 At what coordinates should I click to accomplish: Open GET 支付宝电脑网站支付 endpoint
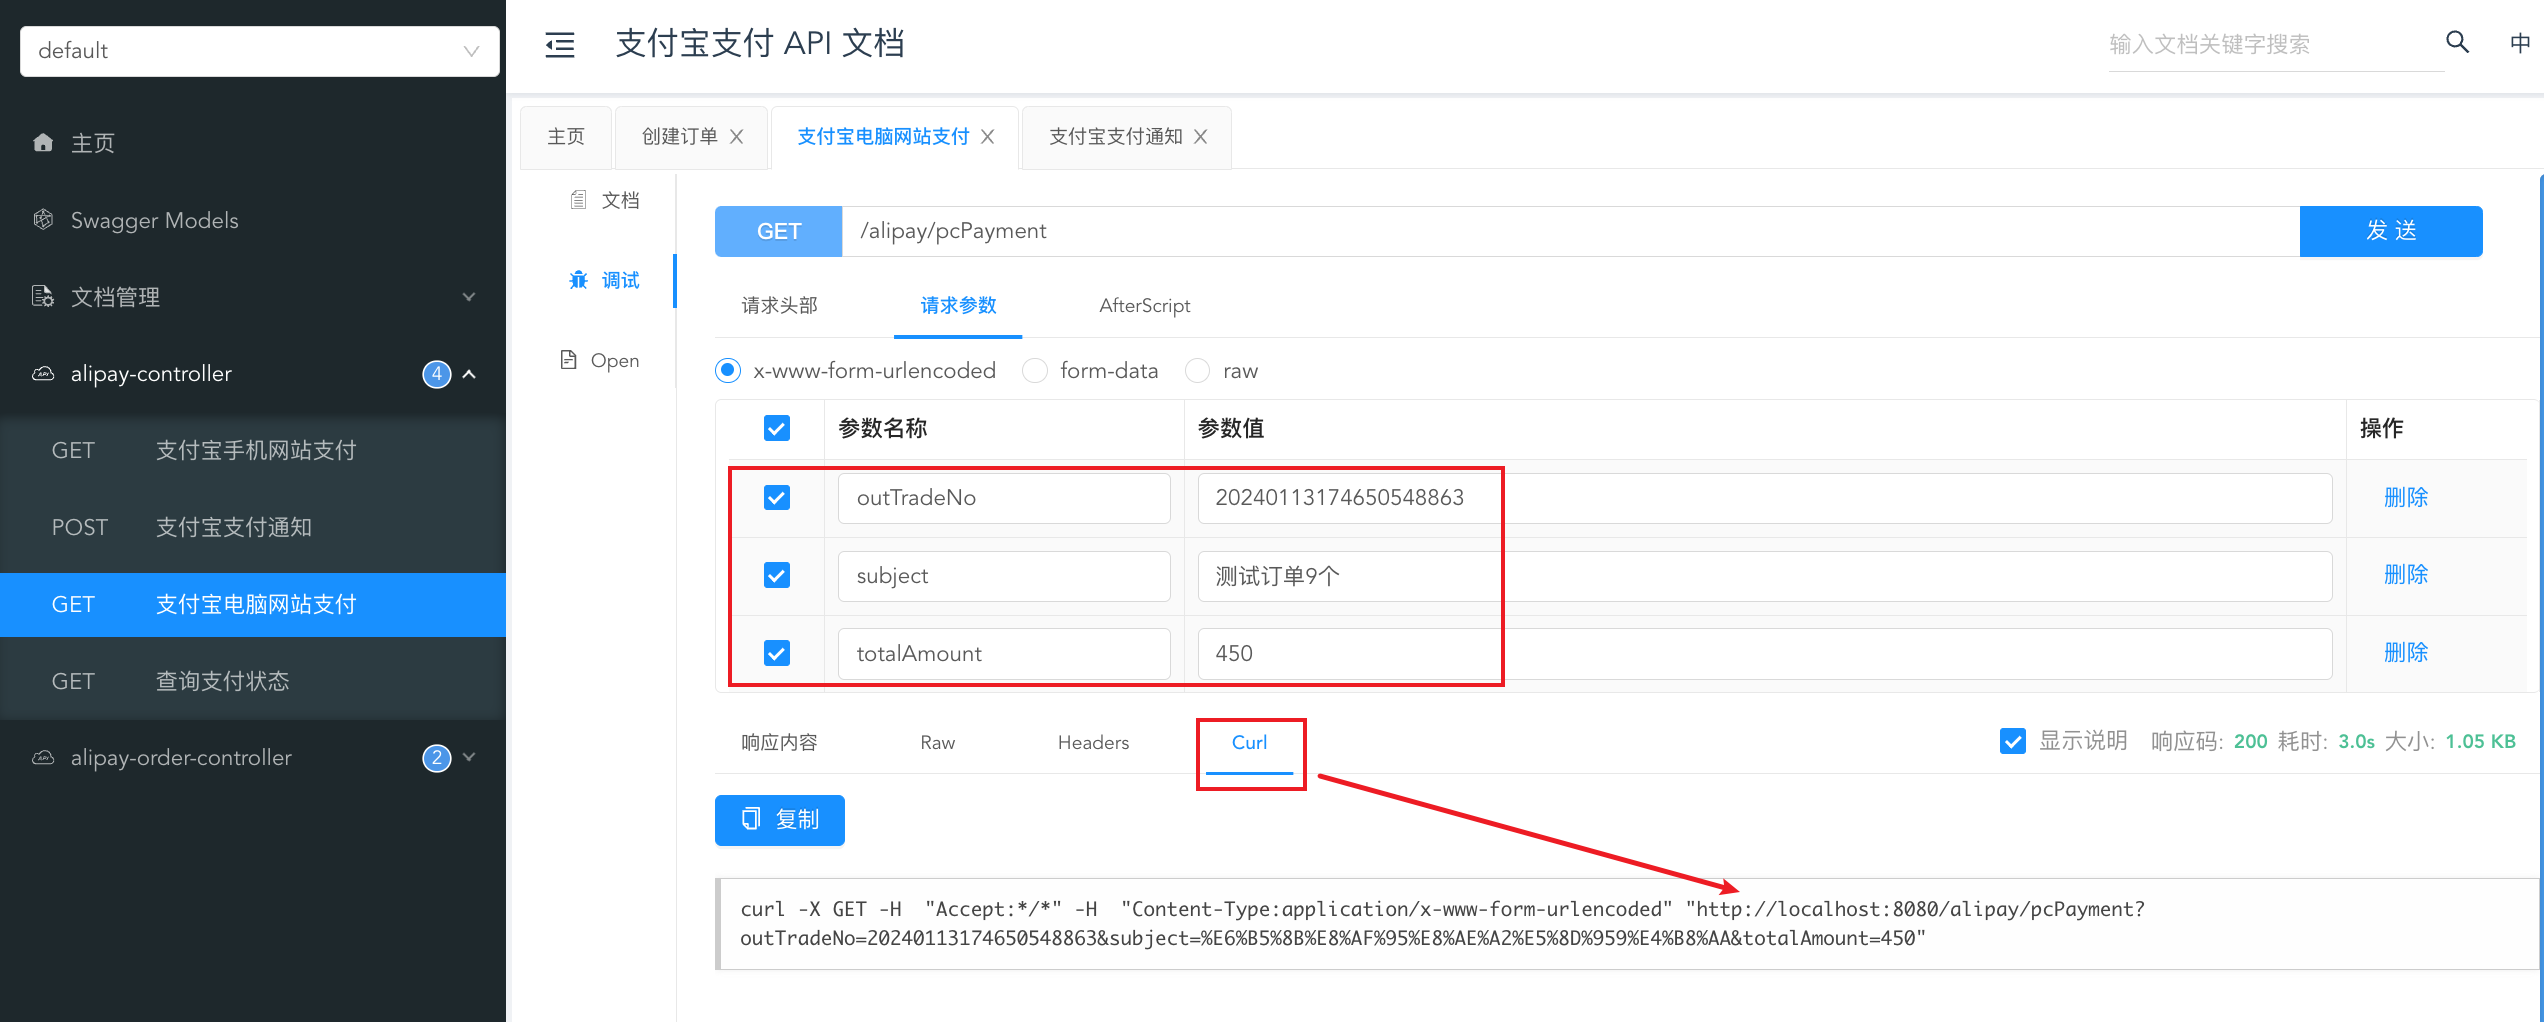point(253,605)
